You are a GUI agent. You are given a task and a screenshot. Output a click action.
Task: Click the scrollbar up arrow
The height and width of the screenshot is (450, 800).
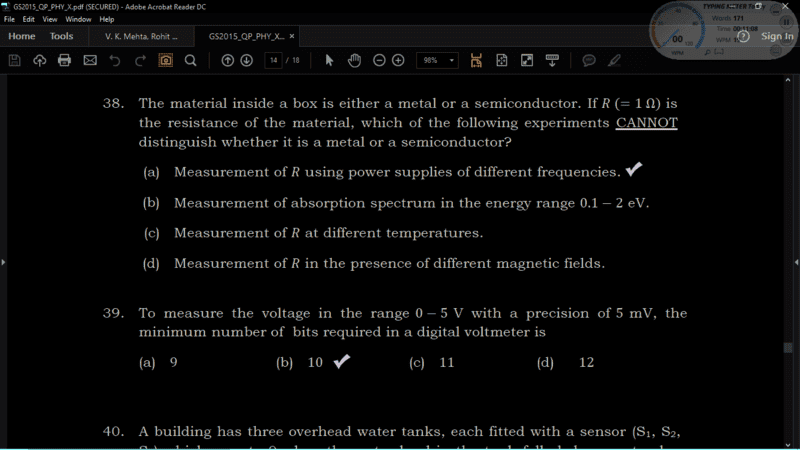pyautogui.click(x=788, y=80)
